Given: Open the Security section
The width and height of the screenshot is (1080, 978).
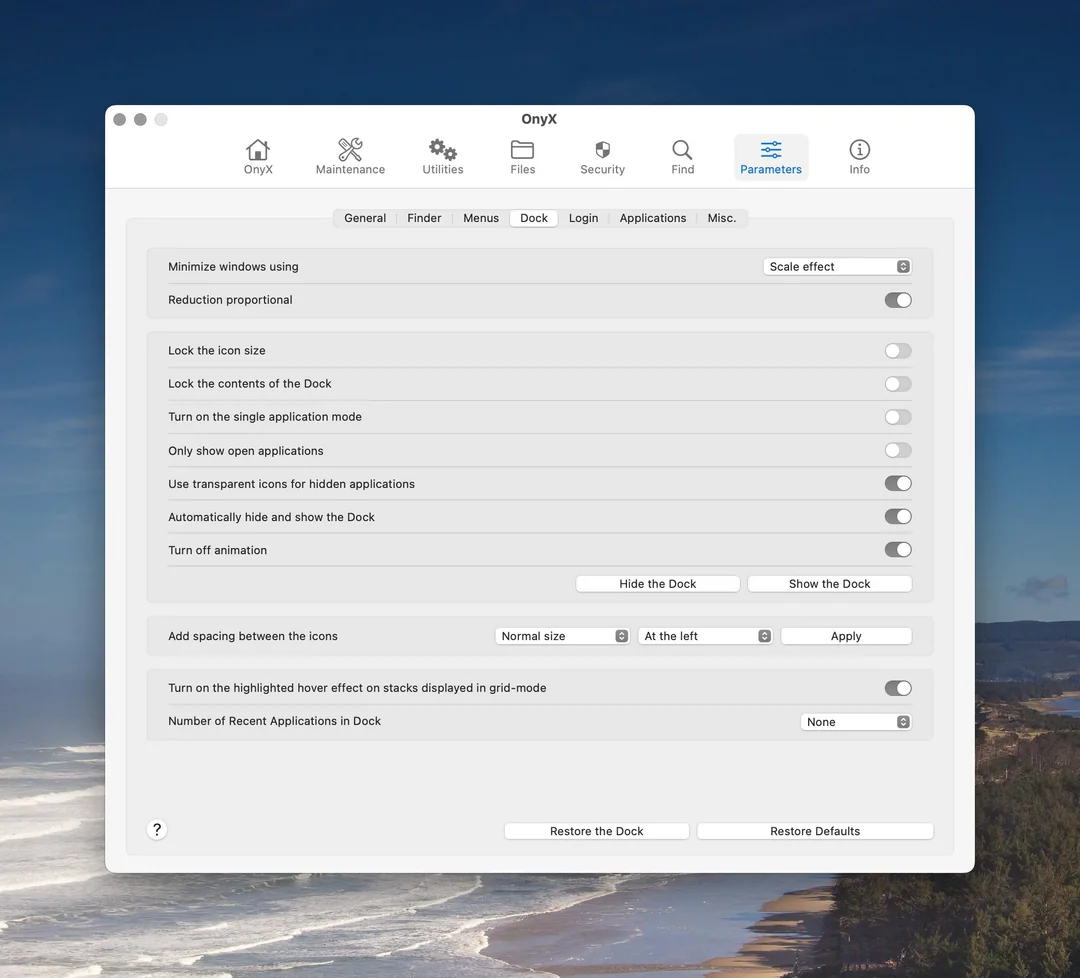Looking at the screenshot, I should pos(601,155).
